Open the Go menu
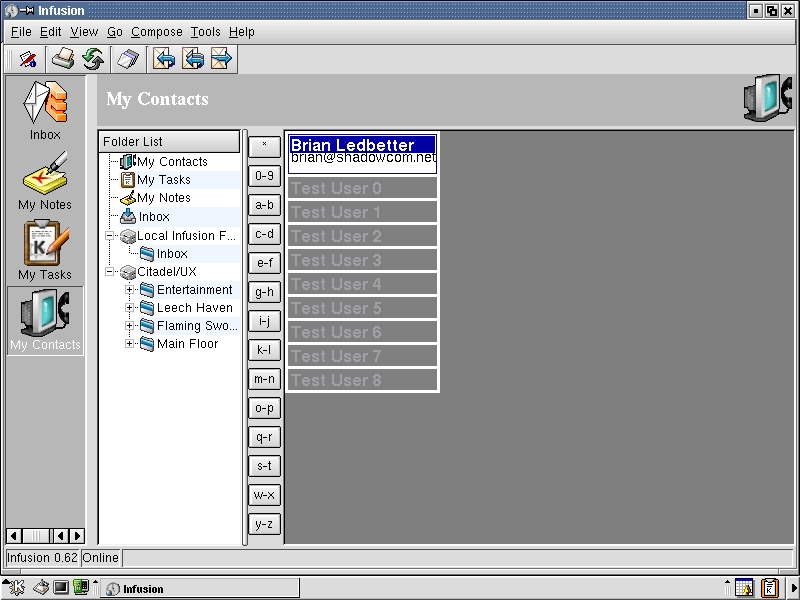800x600 pixels. click(x=115, y=32)
